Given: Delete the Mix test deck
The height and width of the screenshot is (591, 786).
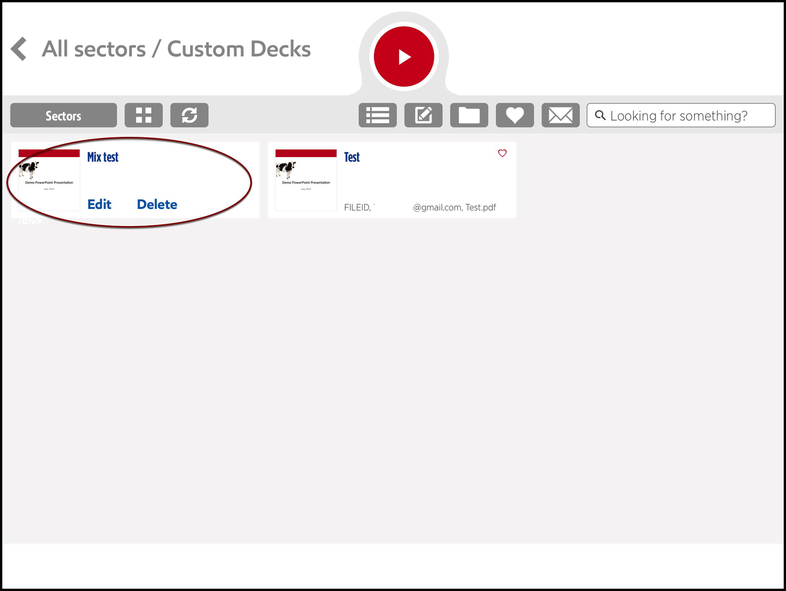Looking at the screenshot, I should [157, 204].
